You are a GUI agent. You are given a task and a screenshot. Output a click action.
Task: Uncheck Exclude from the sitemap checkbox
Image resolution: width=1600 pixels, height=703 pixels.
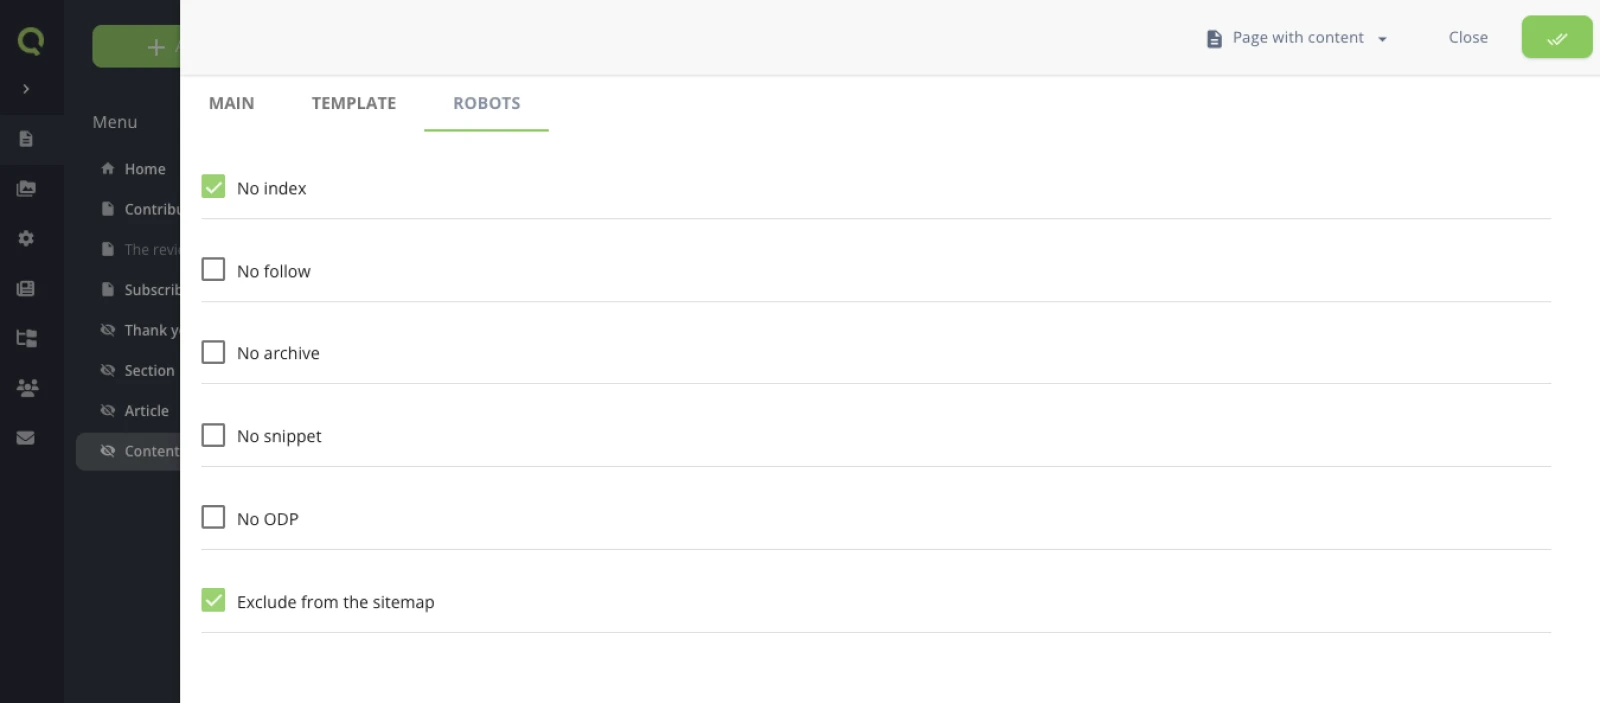click(213, 600)
